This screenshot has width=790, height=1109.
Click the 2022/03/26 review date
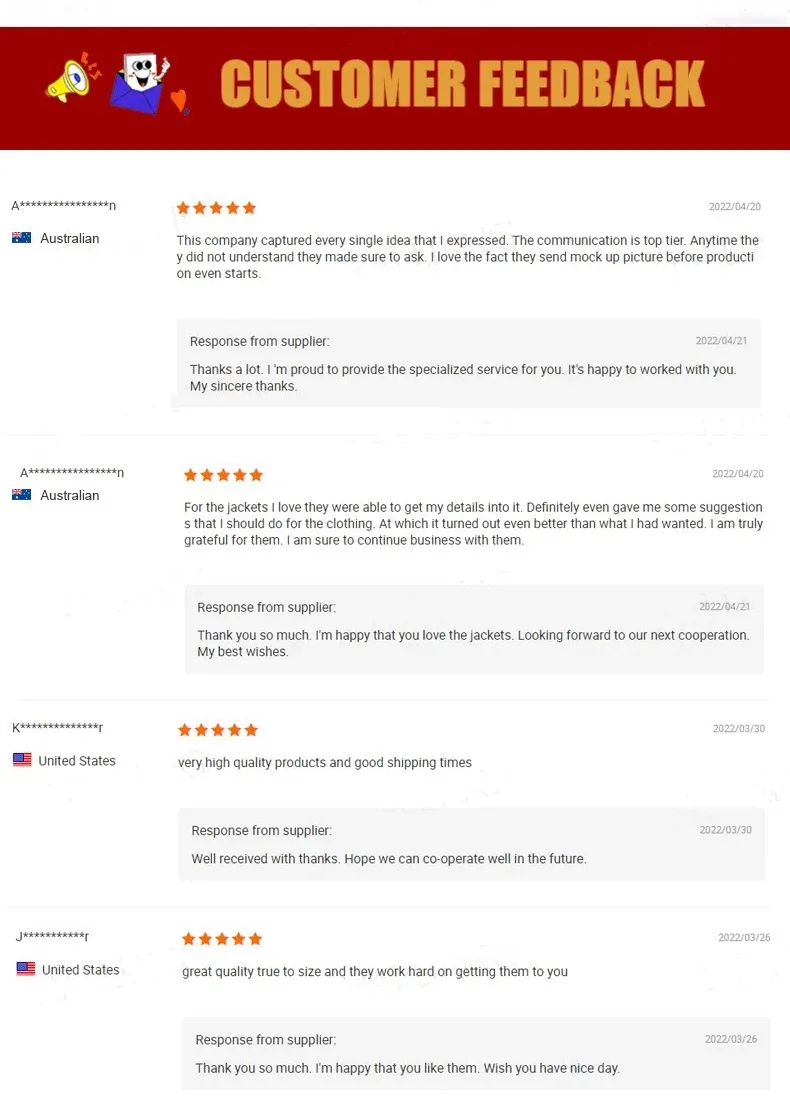743,938
